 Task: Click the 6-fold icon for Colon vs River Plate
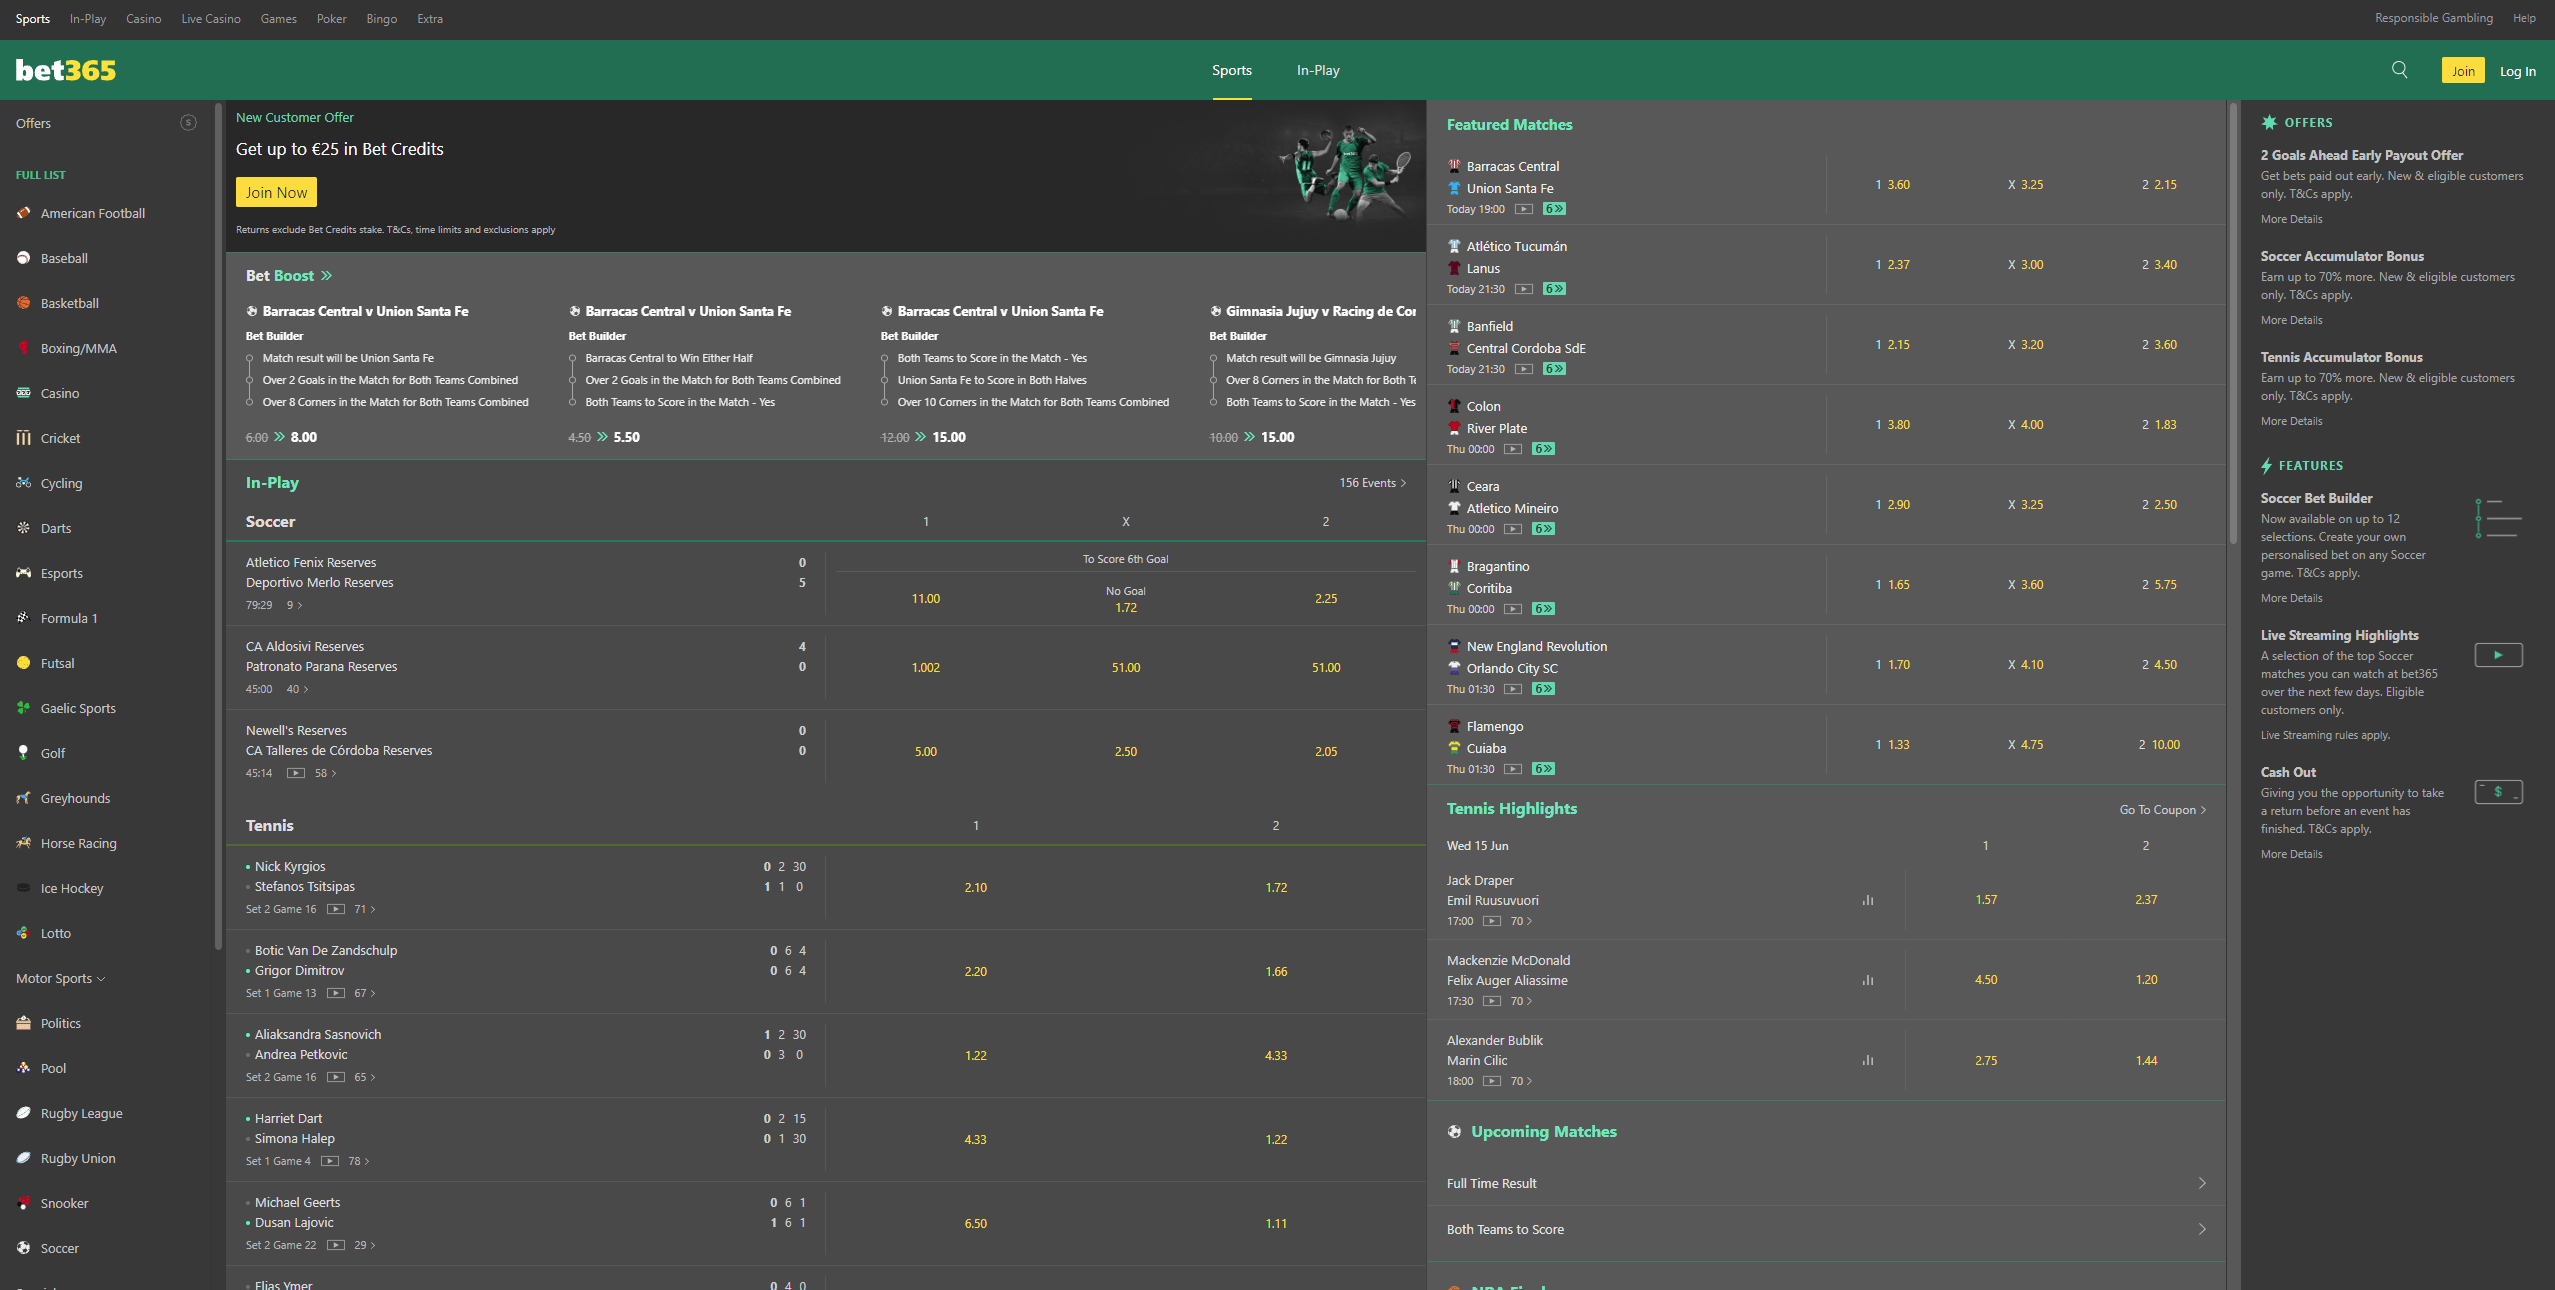1543,449
